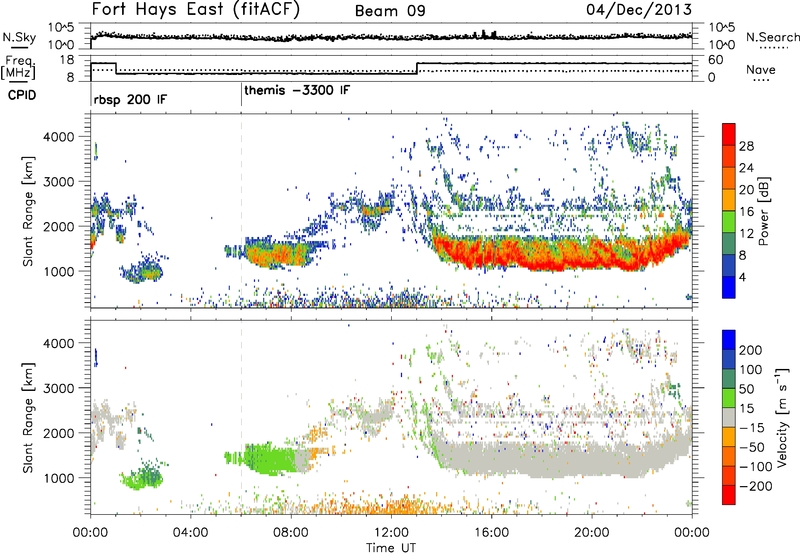Click the red top of the power colorbar
This screenshot has height=554, width=800.
(729, 134)
